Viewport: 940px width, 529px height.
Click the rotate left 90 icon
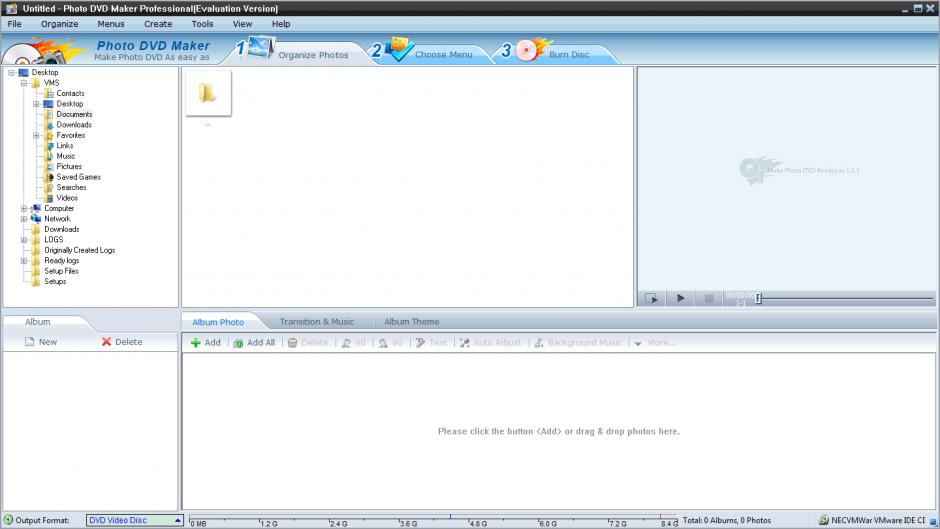347,343
